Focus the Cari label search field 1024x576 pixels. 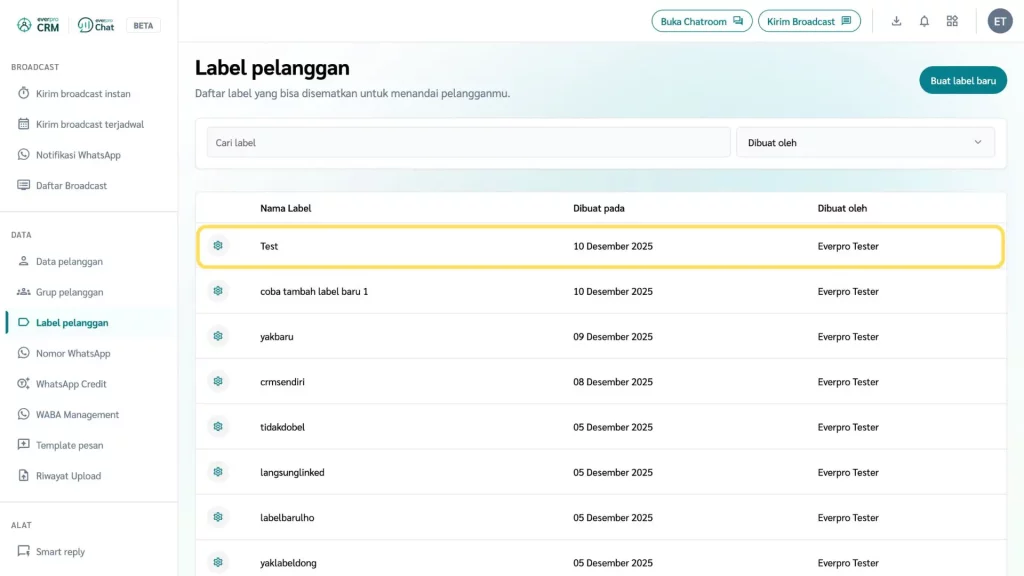coord(468,143)
